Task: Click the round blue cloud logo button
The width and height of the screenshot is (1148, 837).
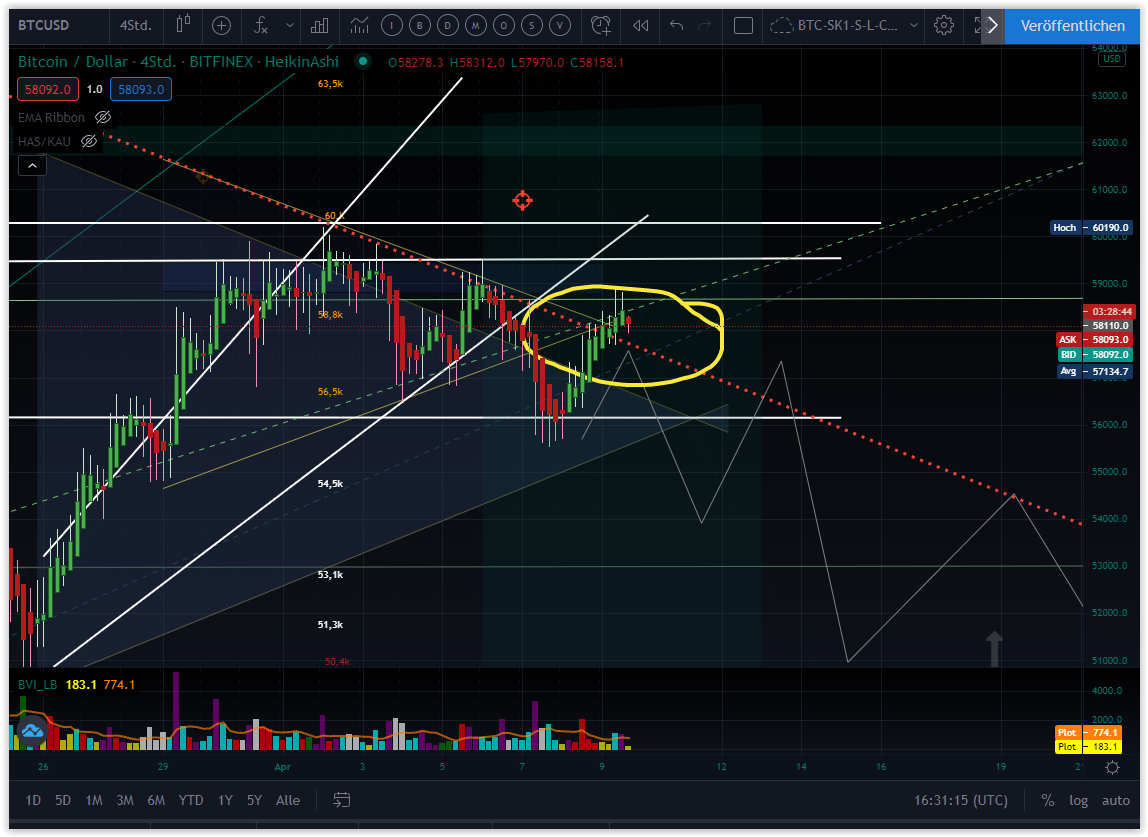Action: (x=32, y=730)
